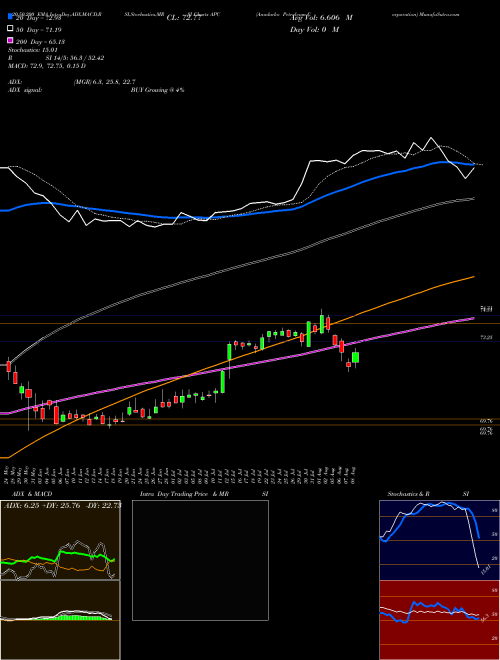Click the 'Day Vol: 0 M' value
The image size is (500, 660).
click(314, 29)
